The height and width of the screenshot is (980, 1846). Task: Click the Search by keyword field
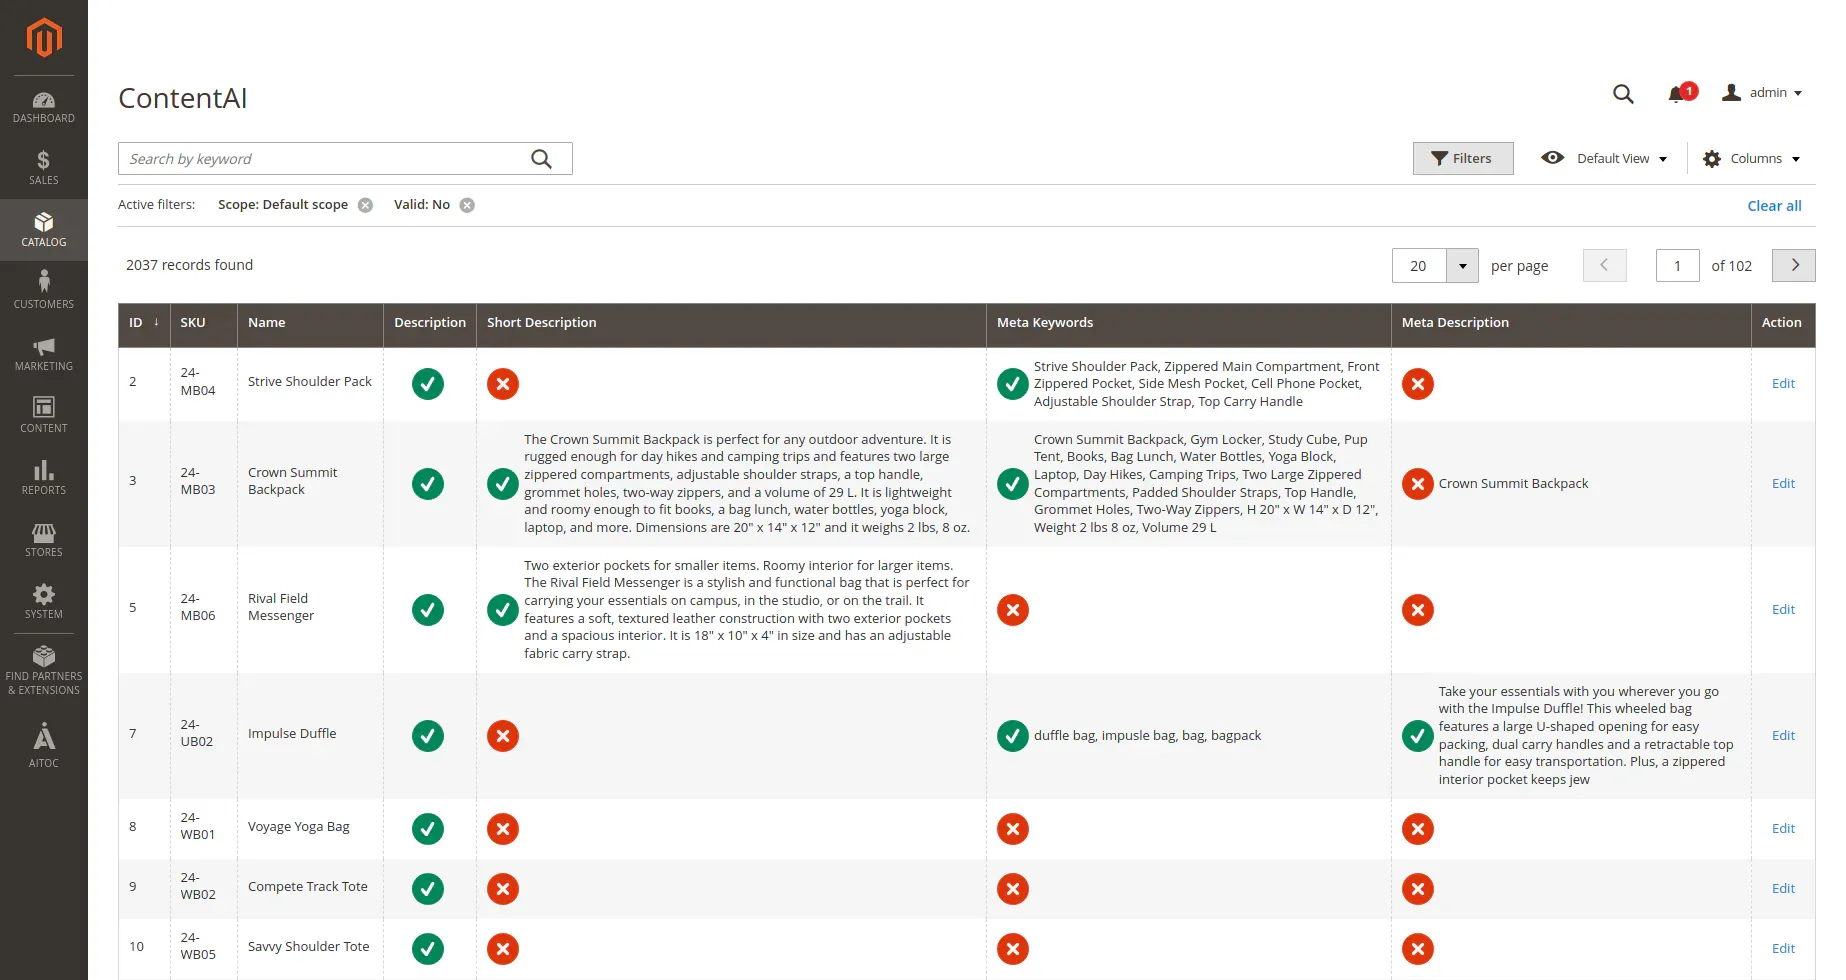[325, 159]
